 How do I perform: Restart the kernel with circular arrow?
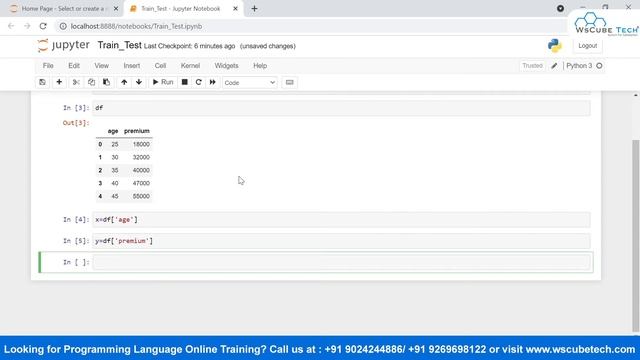tap(199, 82)
